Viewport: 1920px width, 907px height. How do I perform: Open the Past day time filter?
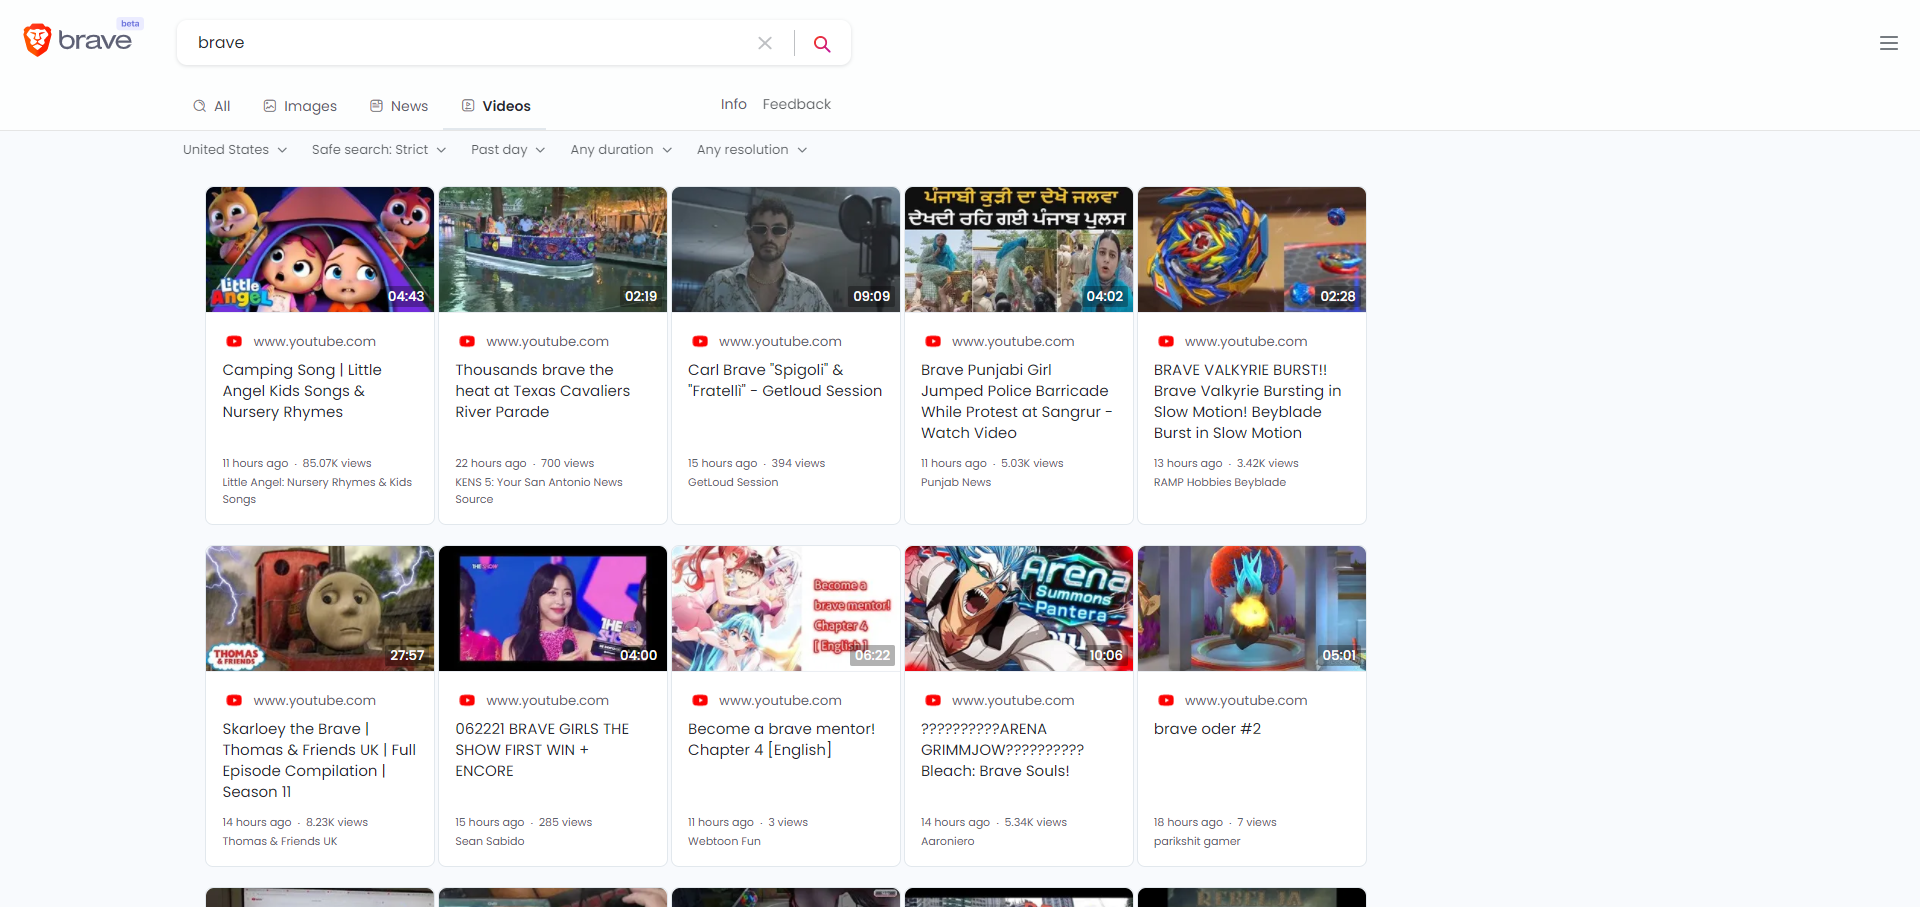point(508,150)
